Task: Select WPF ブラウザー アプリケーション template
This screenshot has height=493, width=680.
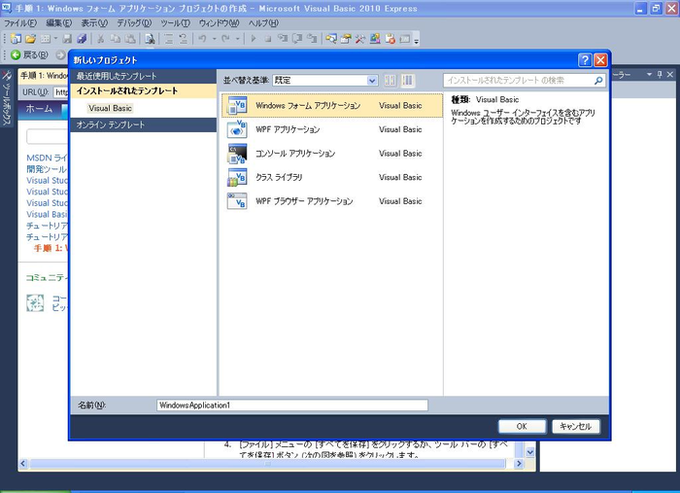Action: 332,201
